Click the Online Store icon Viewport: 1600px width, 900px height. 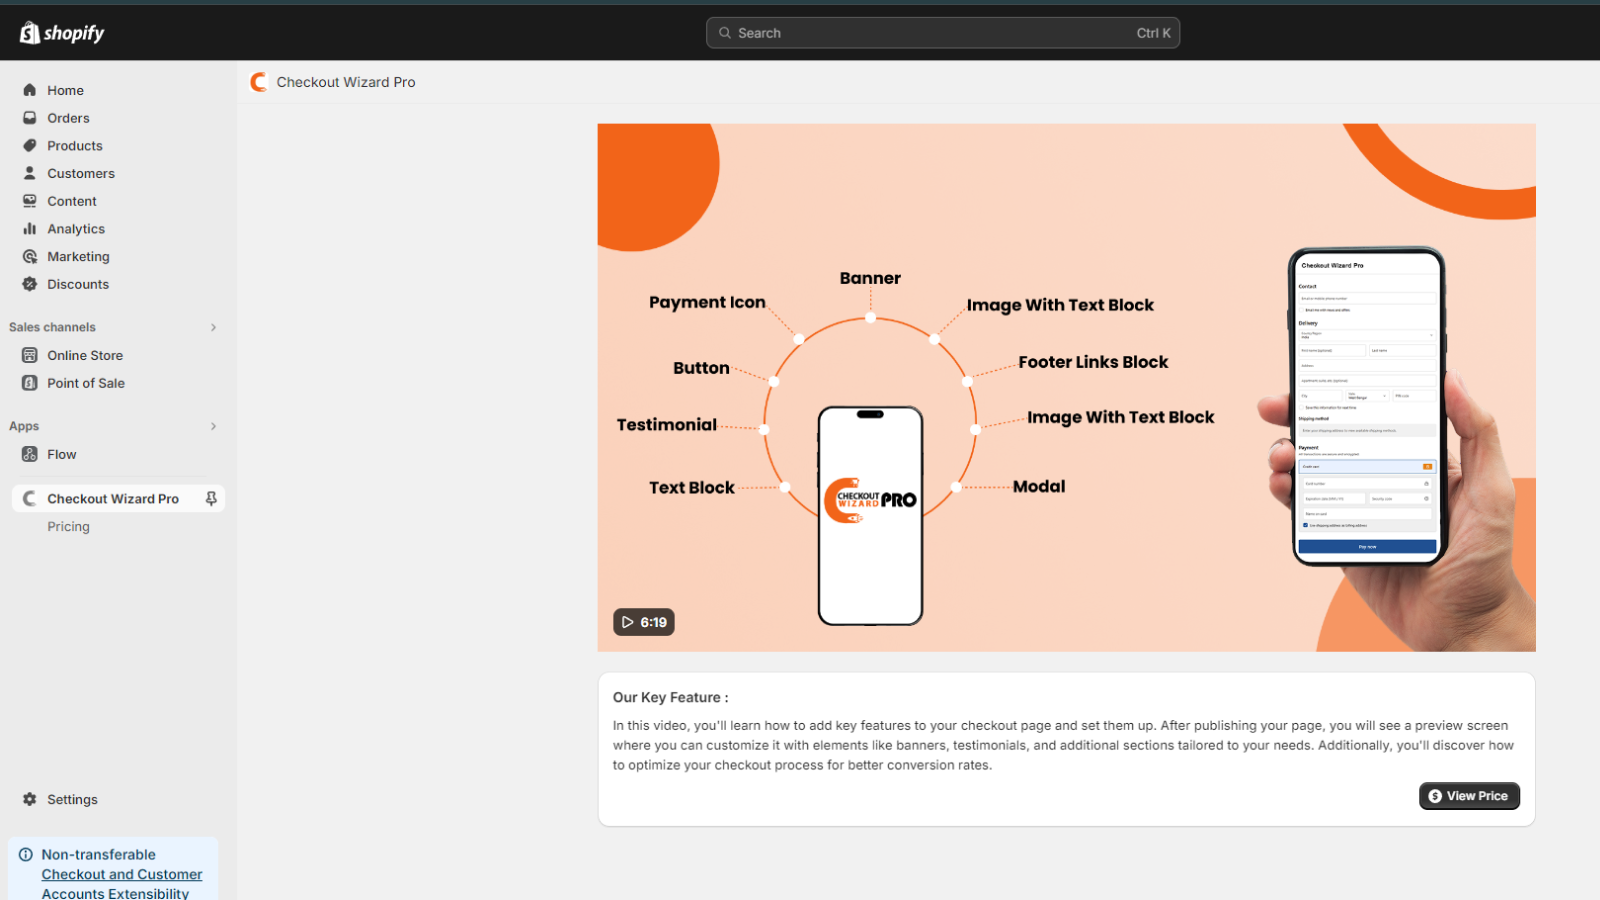pyautogui.click(x=30, y=355)
